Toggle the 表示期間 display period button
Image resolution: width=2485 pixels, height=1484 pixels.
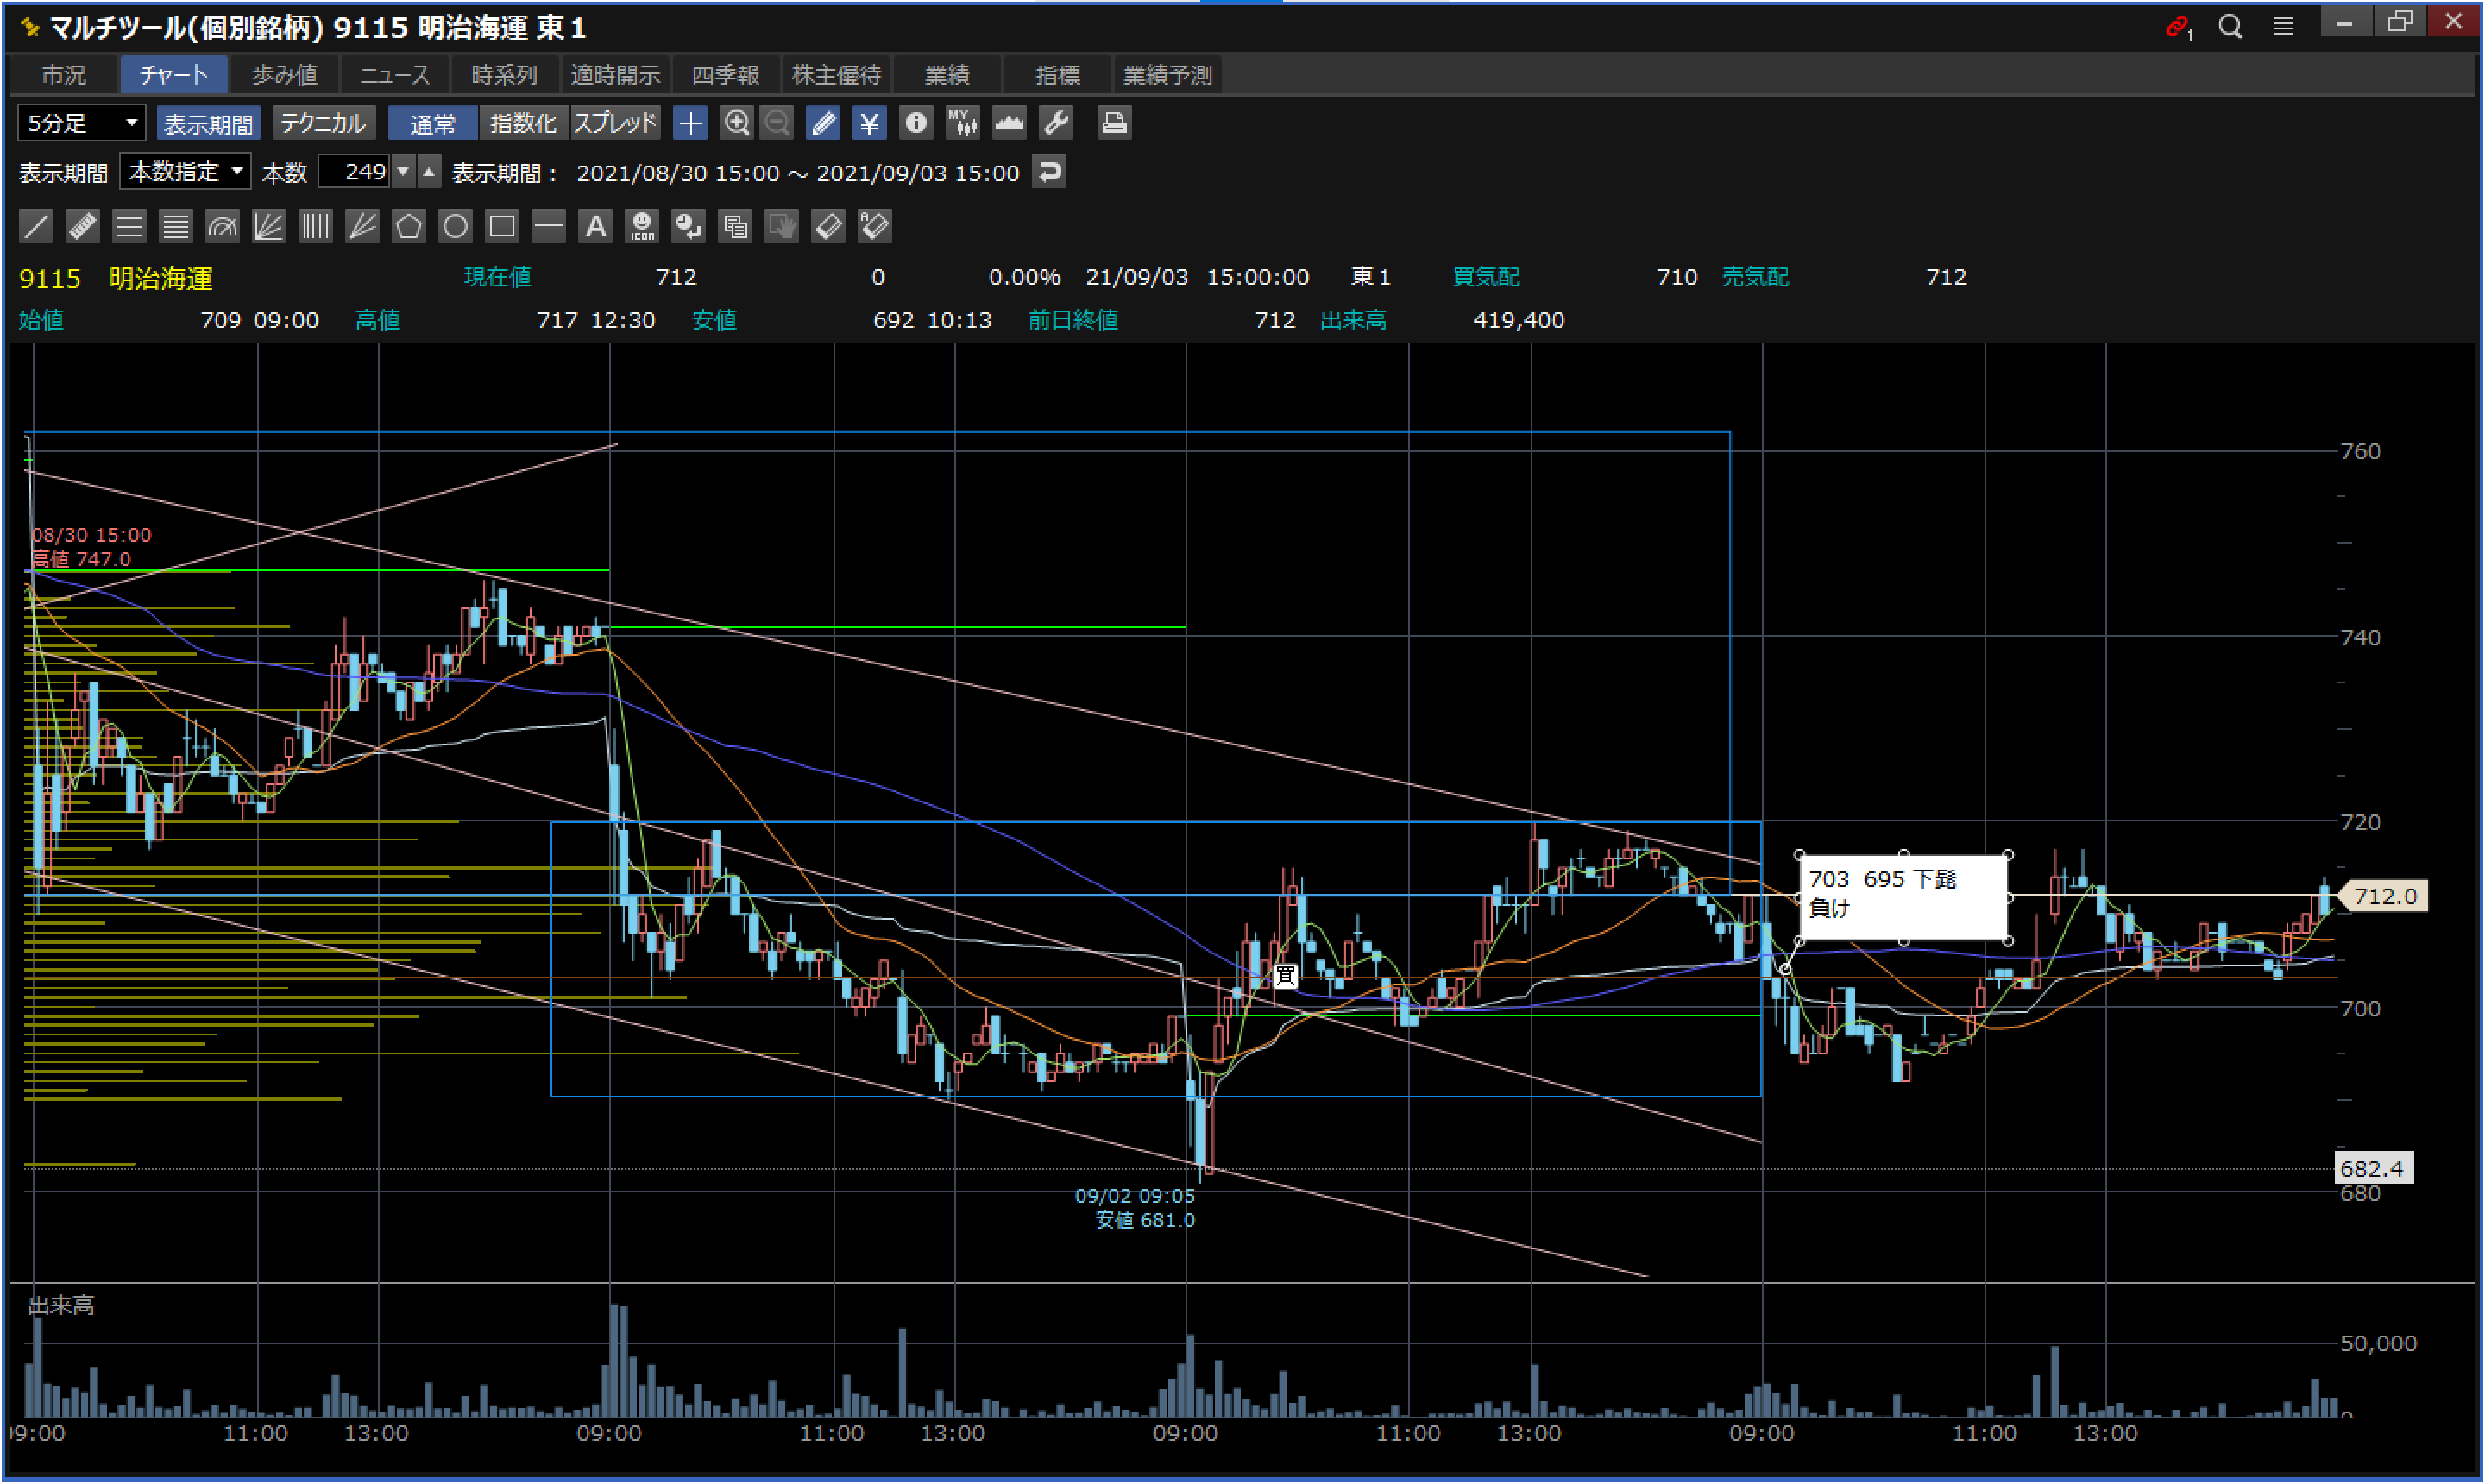tap(208, 123)
